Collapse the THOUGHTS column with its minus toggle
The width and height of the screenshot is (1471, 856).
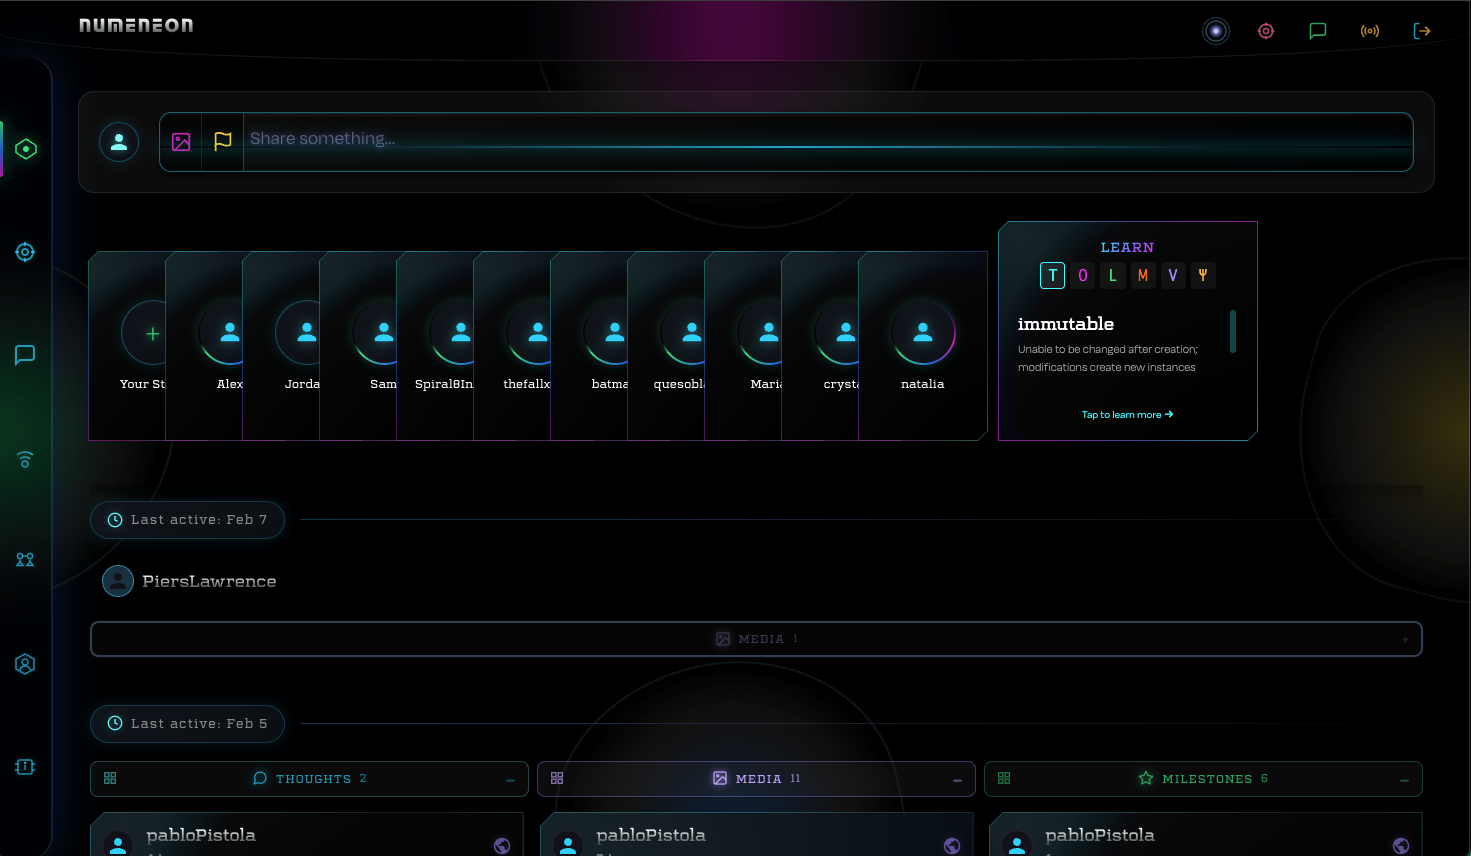click(510, 778)
